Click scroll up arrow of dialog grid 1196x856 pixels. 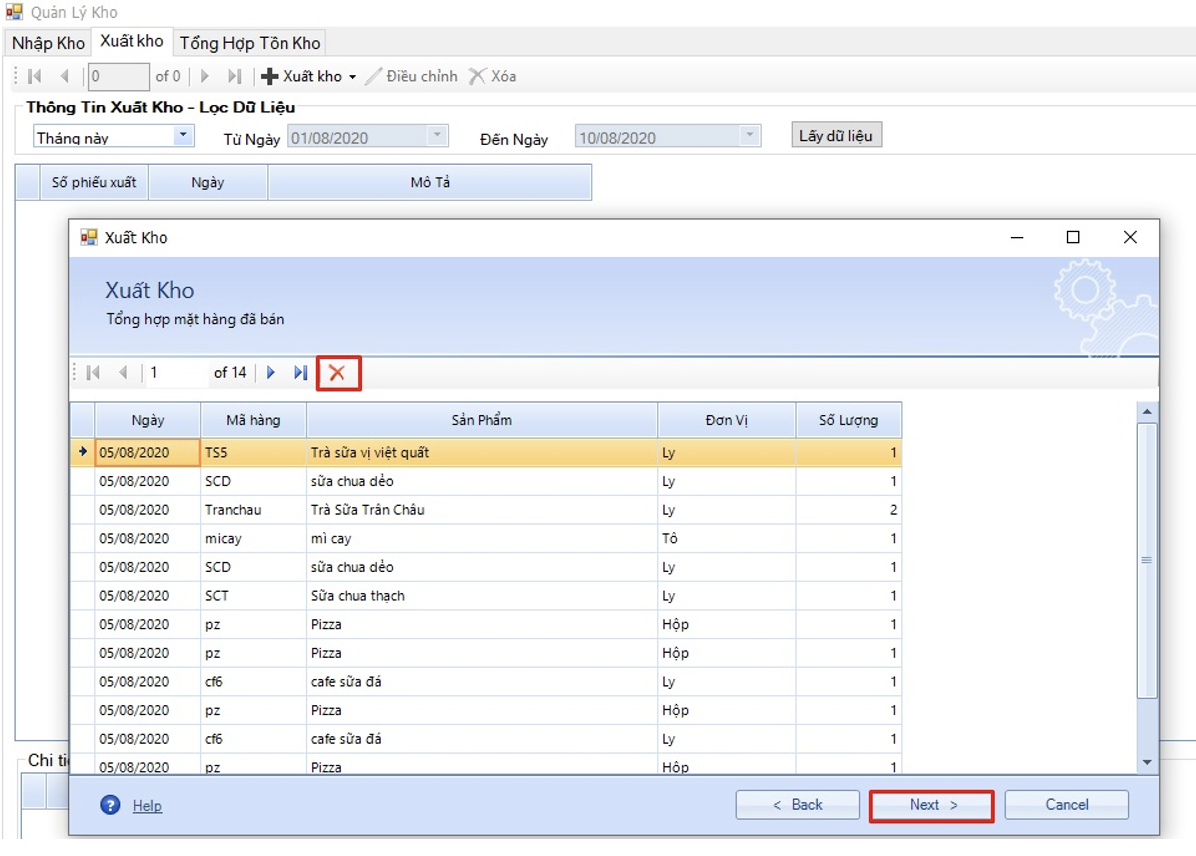[1146, 412]
